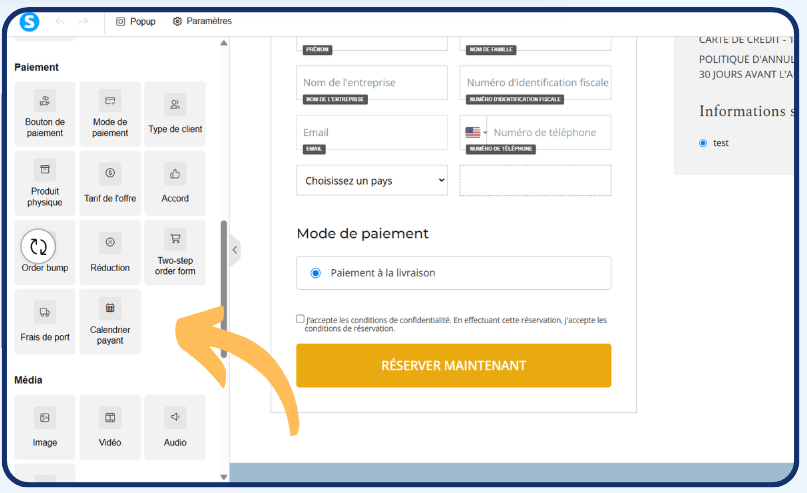
Task: Collapse the left elements sidebar
Action: (x=235, y=250)
